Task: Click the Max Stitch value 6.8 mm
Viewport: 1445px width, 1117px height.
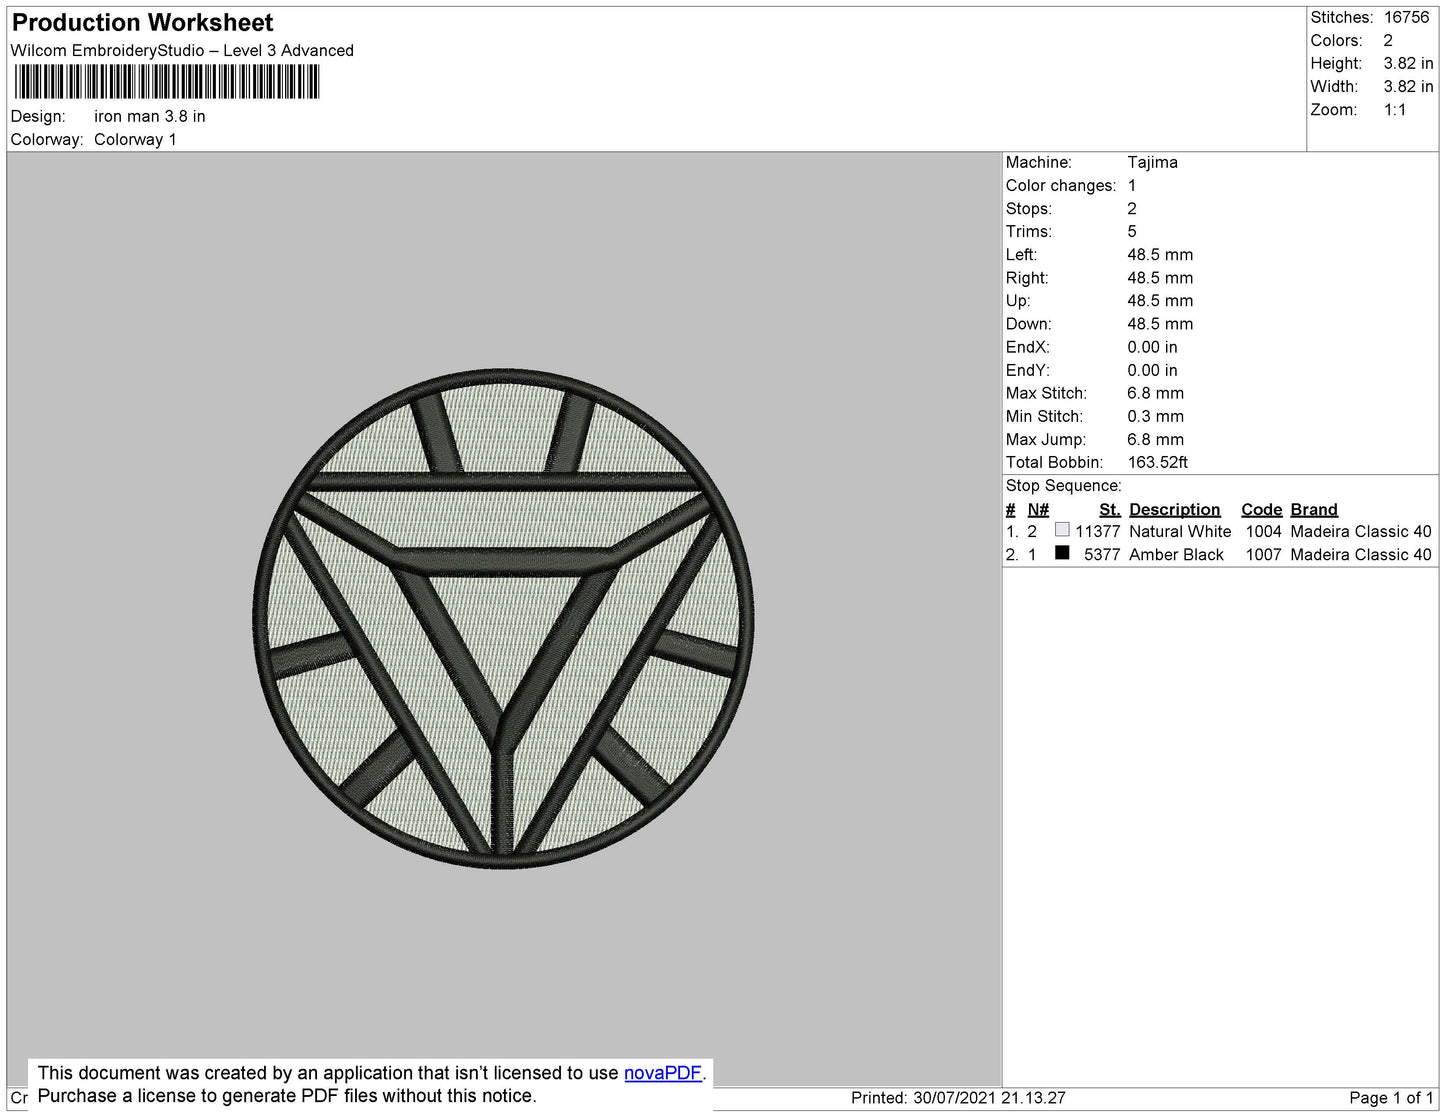Action: (1155, 394)
